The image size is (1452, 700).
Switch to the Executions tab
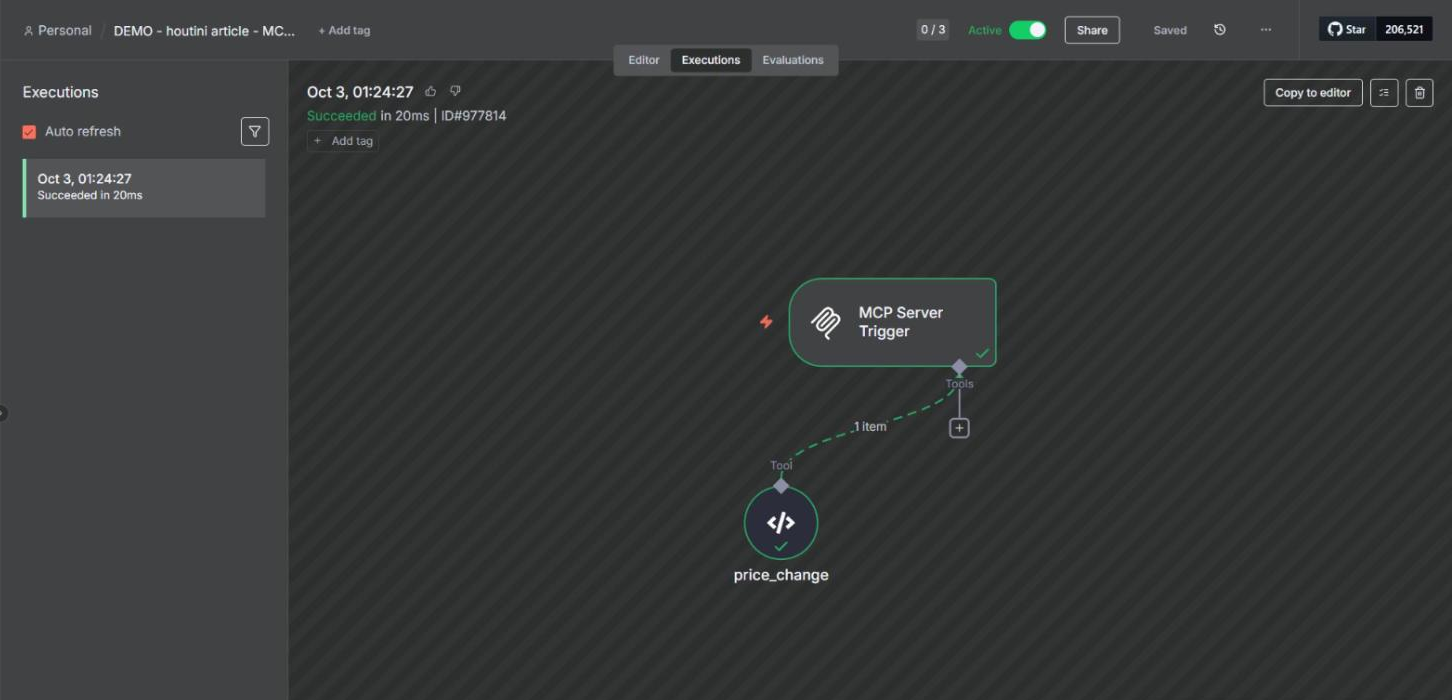pyautogui.click(x=711, y=60)
